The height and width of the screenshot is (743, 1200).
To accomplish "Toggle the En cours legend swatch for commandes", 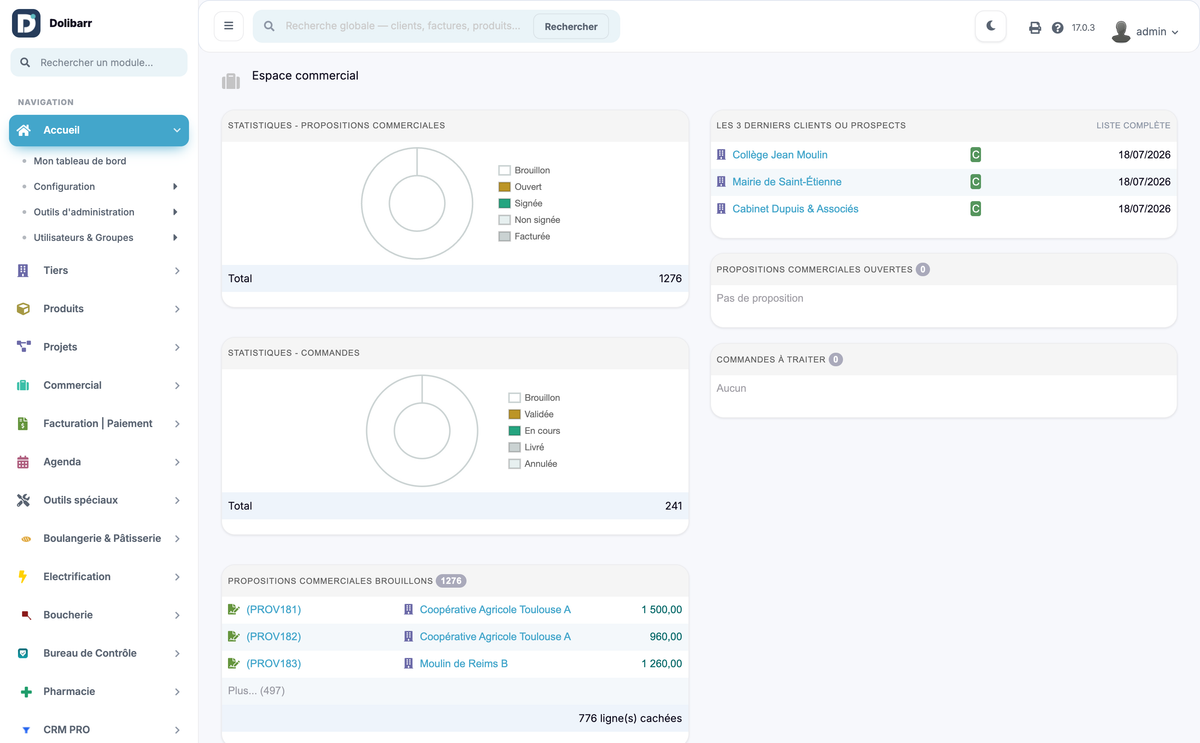I will click(514, 431).
